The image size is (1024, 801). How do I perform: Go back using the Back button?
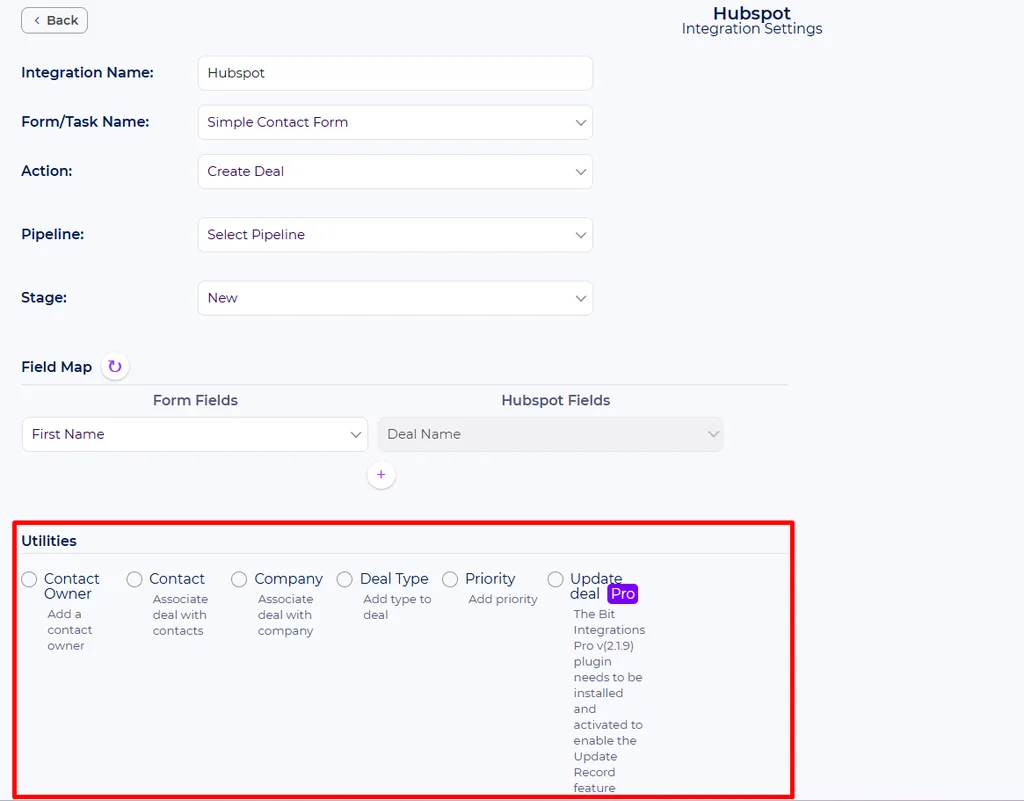click(x=54, y=20)
